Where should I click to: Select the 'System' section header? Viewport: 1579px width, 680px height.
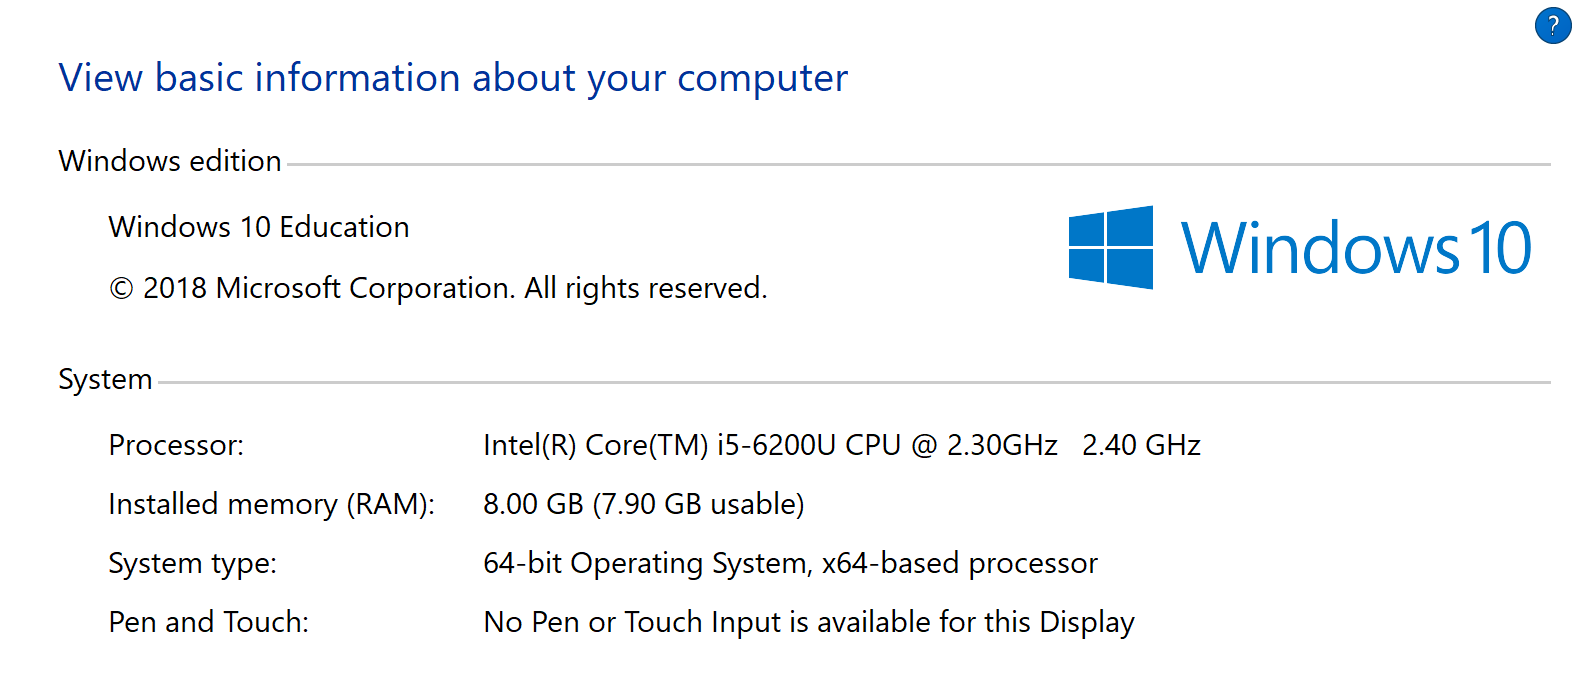[x=105, y=380]
